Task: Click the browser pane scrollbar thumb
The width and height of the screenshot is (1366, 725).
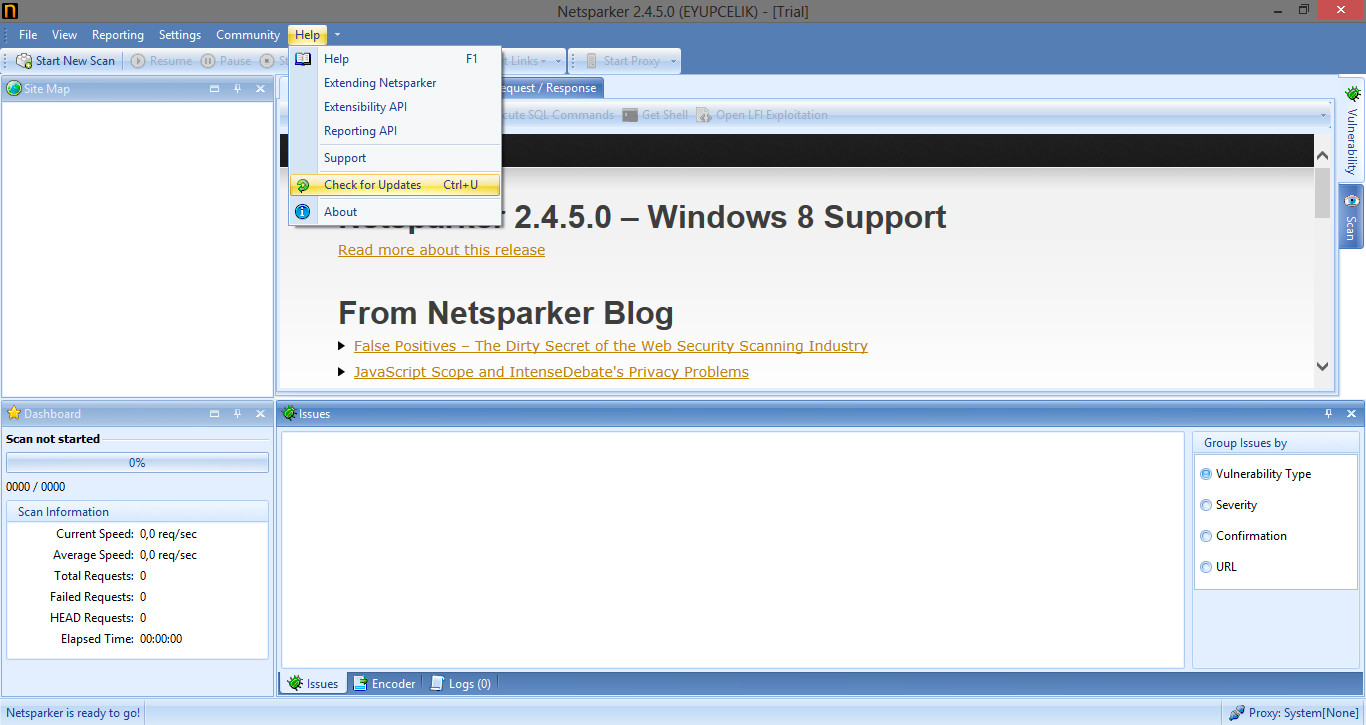Action: [x=1323, y=193]
